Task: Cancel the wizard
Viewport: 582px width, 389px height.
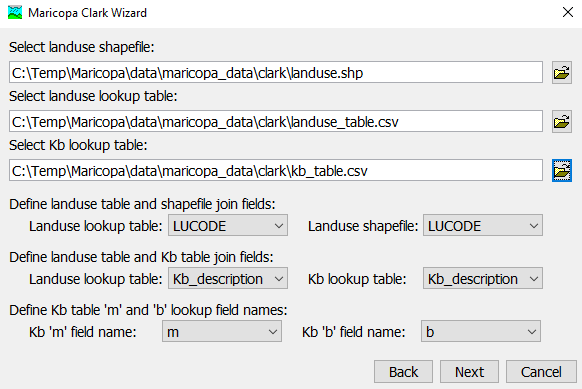Action: tap(541, 372)
